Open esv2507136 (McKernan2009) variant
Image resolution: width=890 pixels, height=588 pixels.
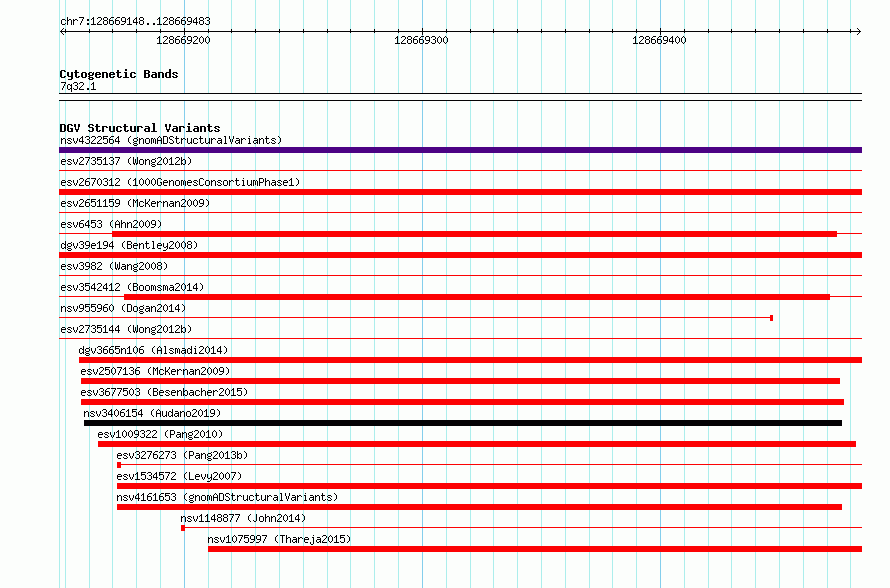click(155, 371)
